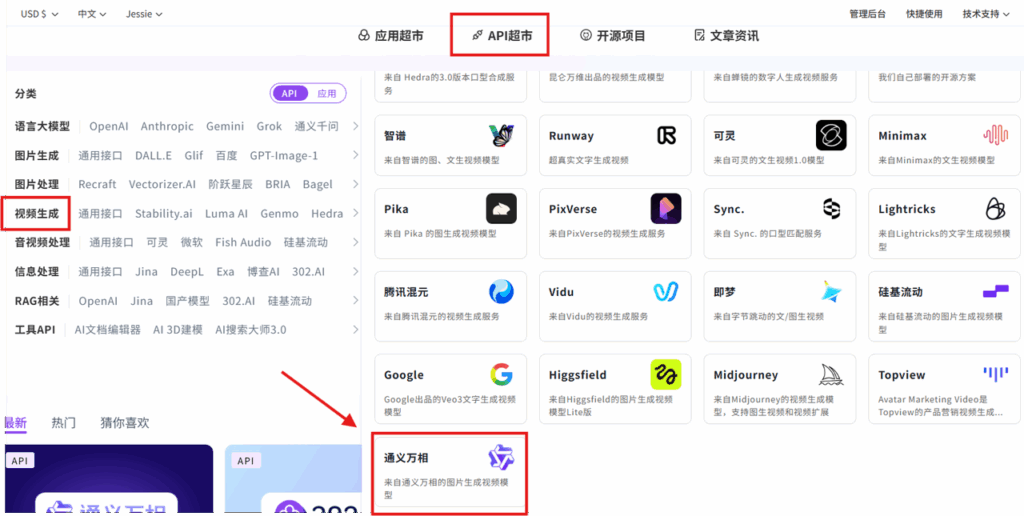
Task: Click Luma AI in the video row
Action: pos(227,214)
